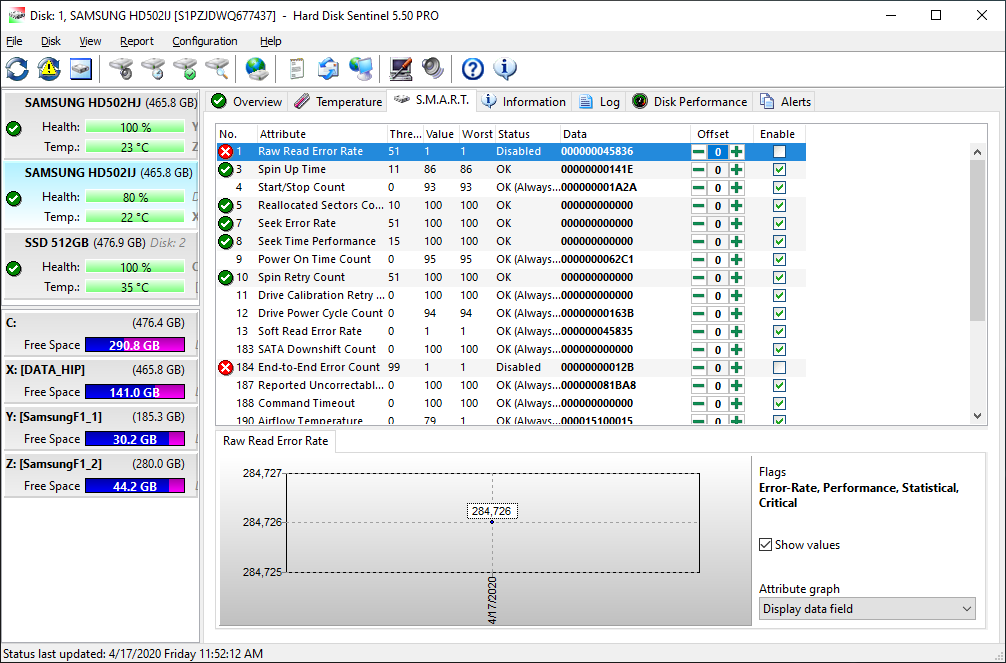Click green check icon beside Spin Up Time

click(225, 169)
